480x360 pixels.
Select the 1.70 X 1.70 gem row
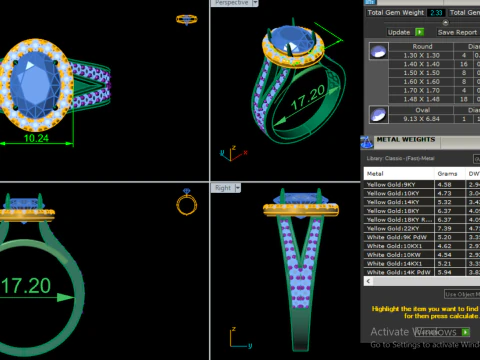tap(434, 90)
